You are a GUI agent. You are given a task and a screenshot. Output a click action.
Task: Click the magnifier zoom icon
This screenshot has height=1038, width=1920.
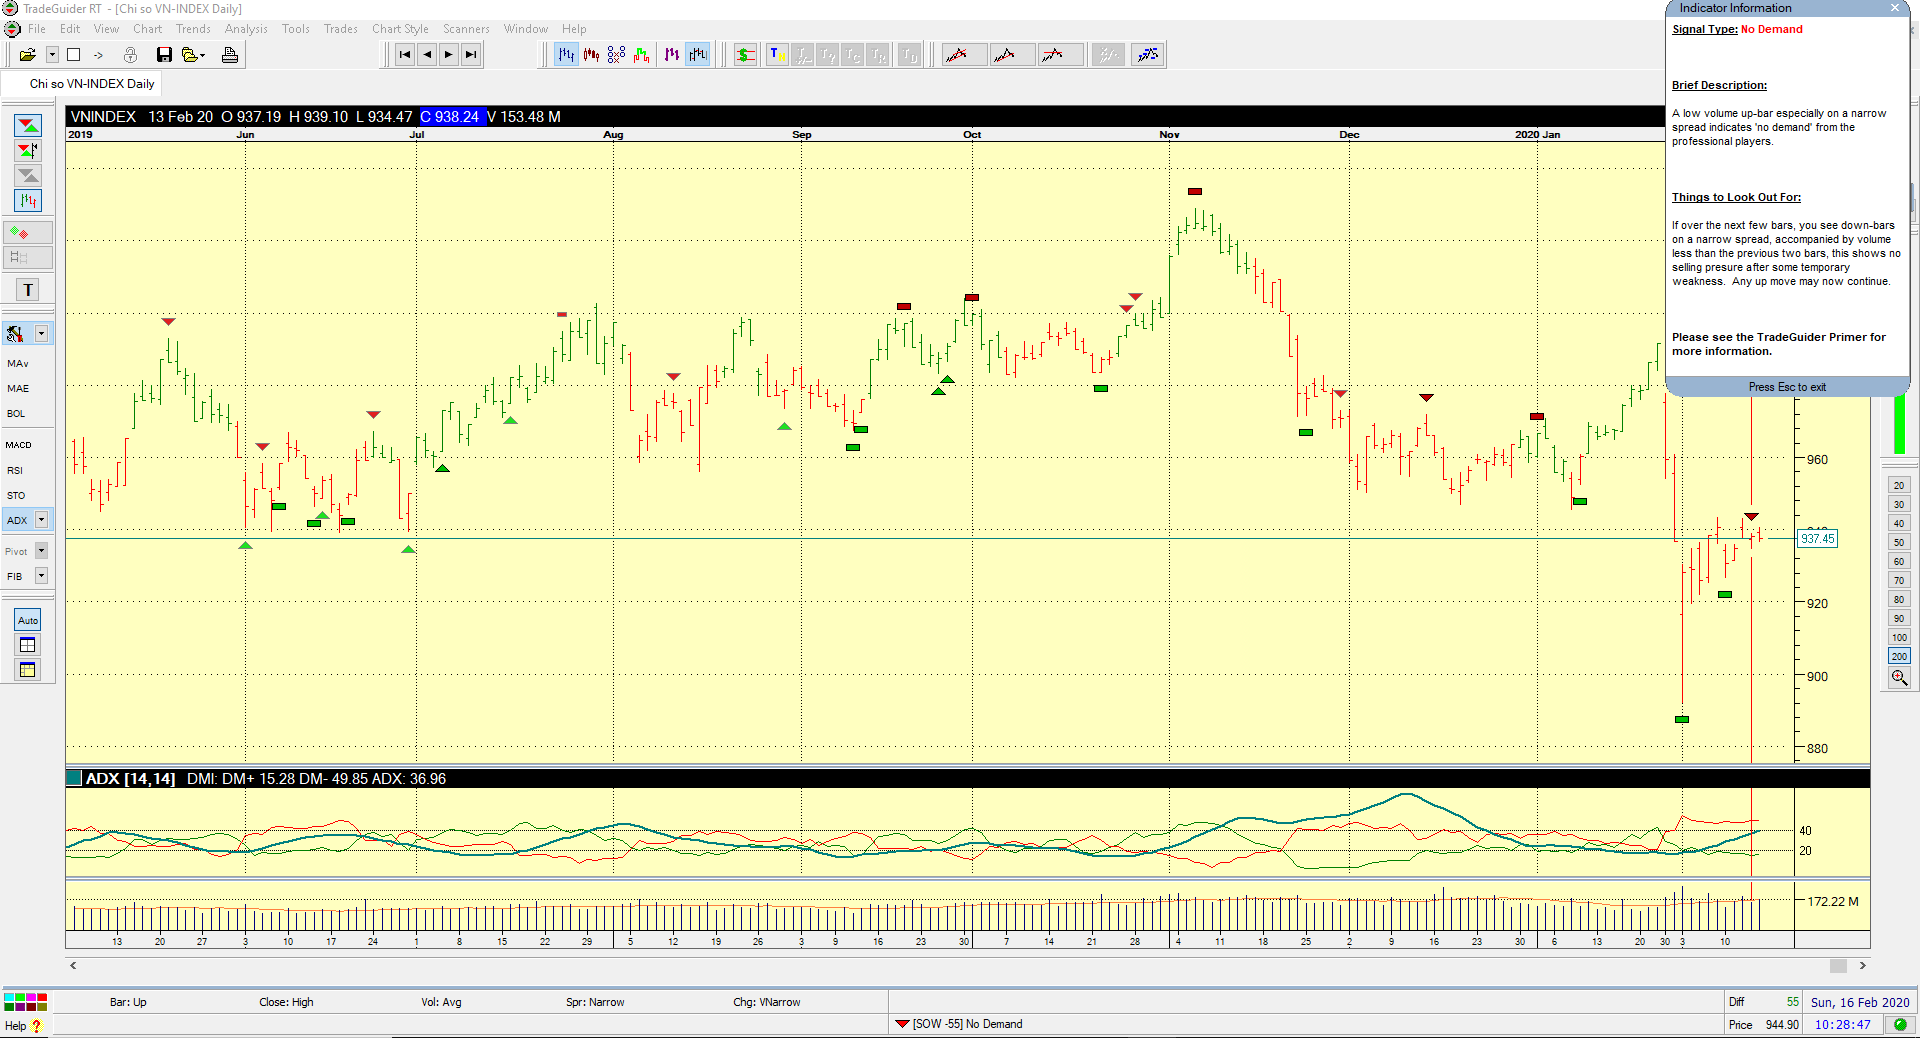tap(1899, 678)
